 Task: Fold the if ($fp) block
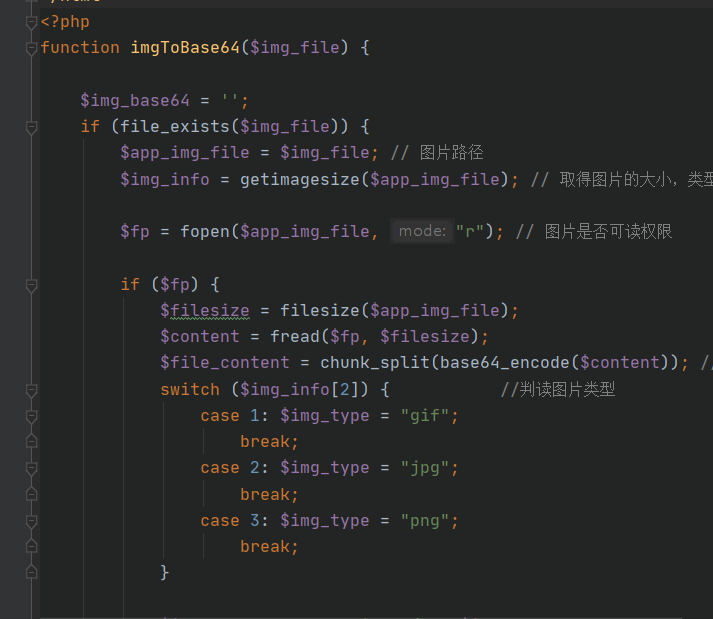click(x=31, y=285)
